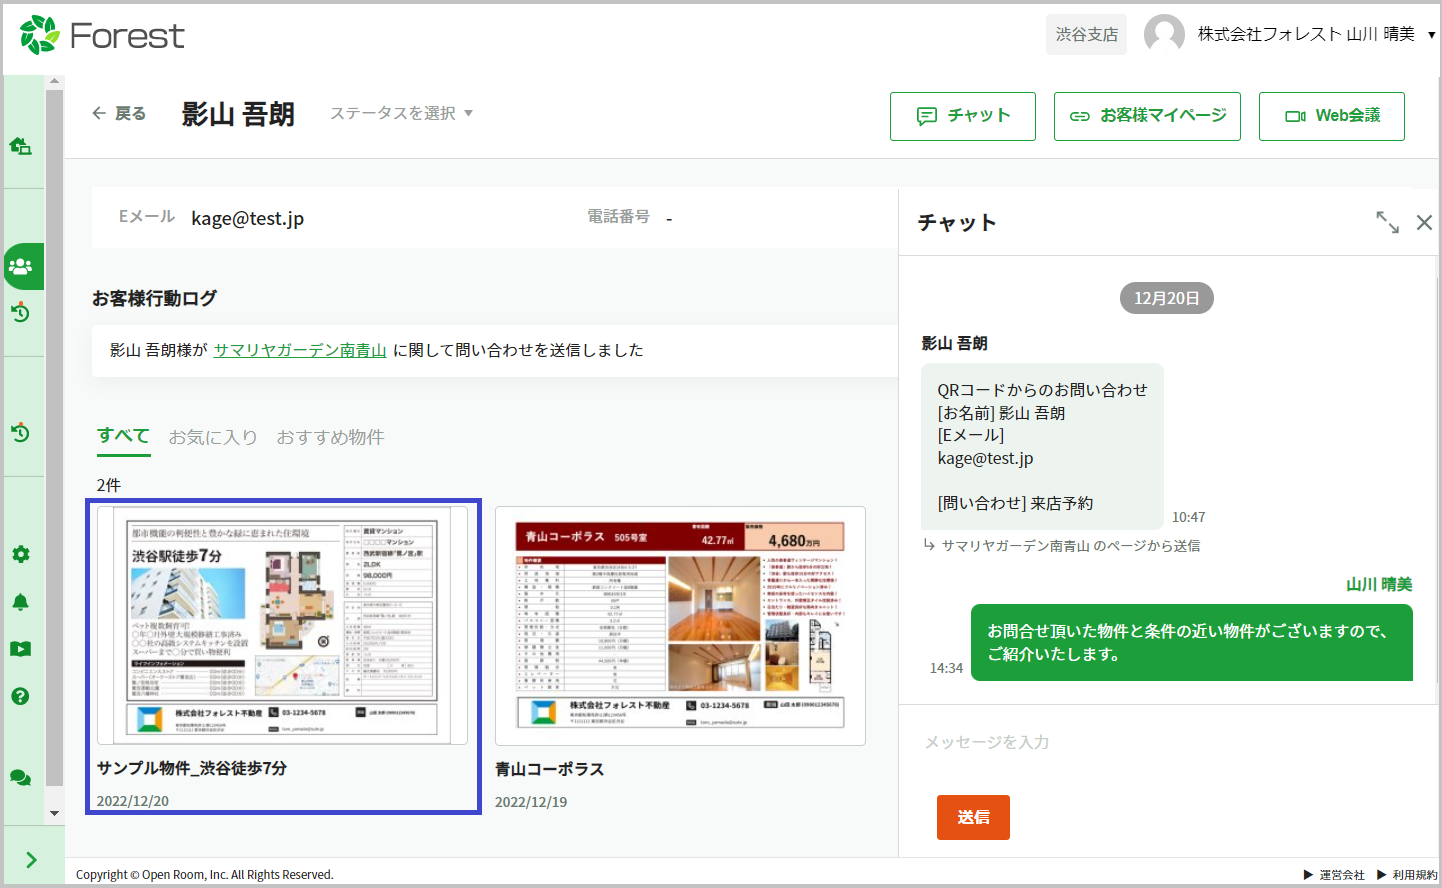The image size is (1442, 888).
Task: Click the チャット button
Action: (963, 116)
